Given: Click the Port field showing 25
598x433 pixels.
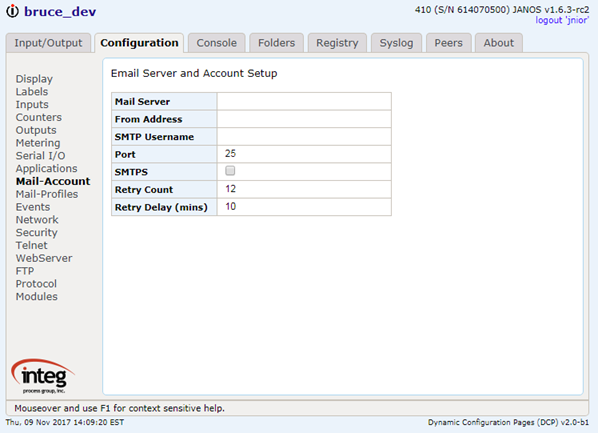Looking at the screenshot, I should pos(304,154).
